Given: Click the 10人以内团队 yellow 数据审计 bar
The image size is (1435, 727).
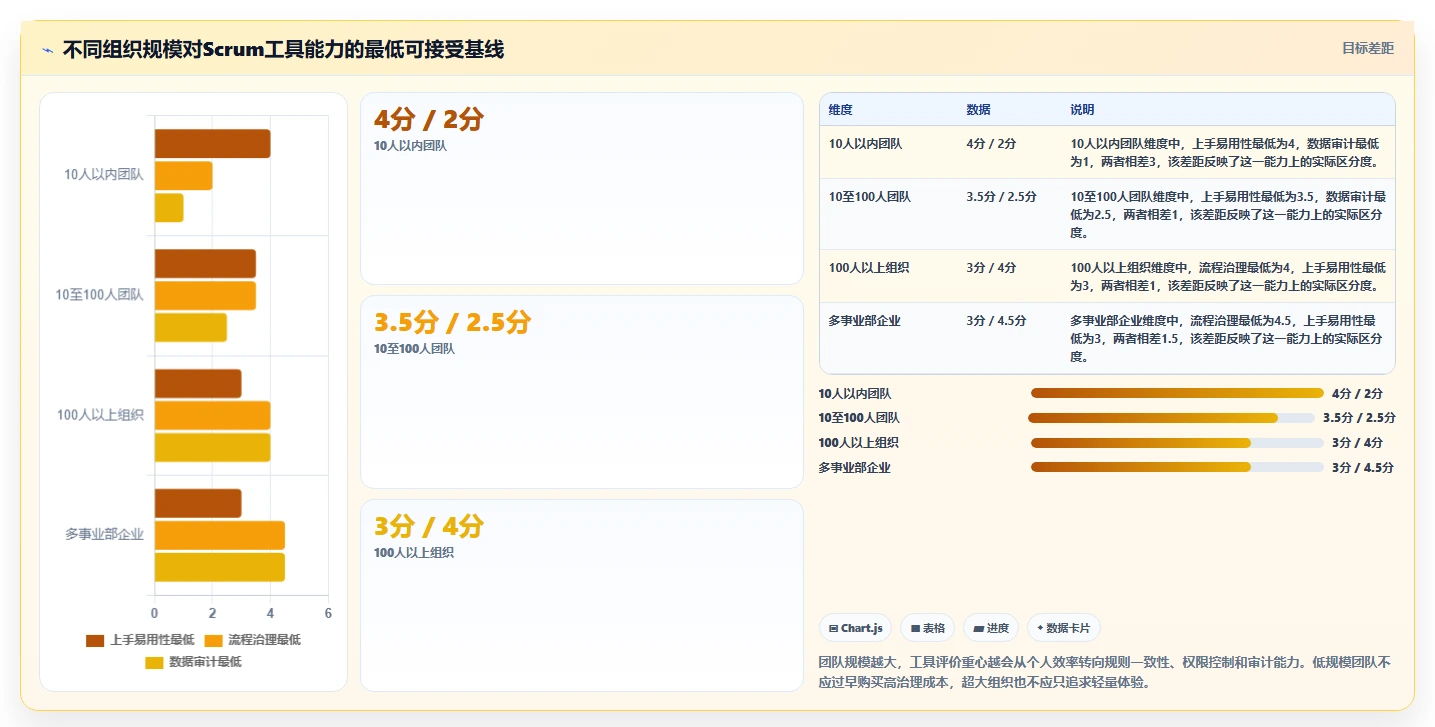Looking at the screenshot, I should coord(169,208).
